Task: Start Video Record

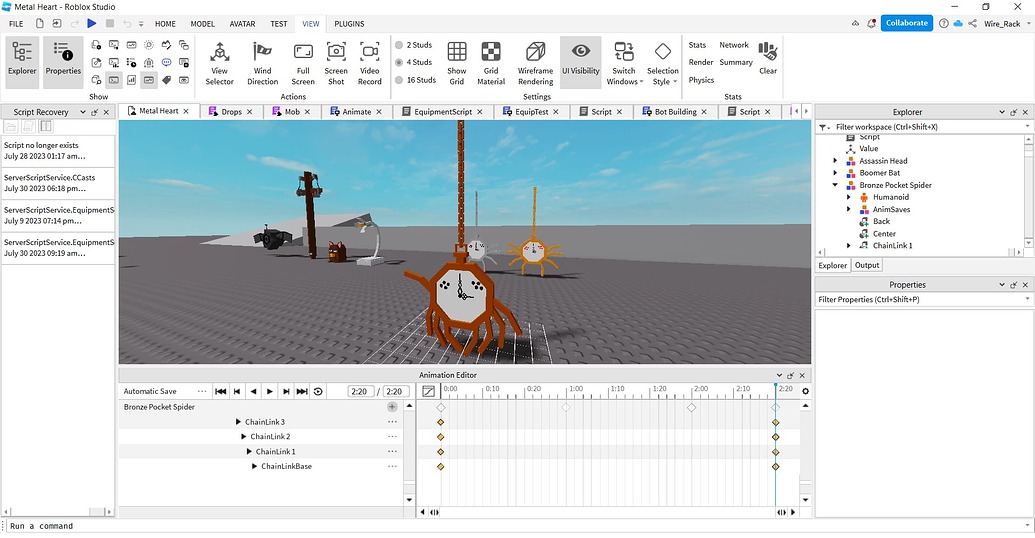Action: pos(370,63)
